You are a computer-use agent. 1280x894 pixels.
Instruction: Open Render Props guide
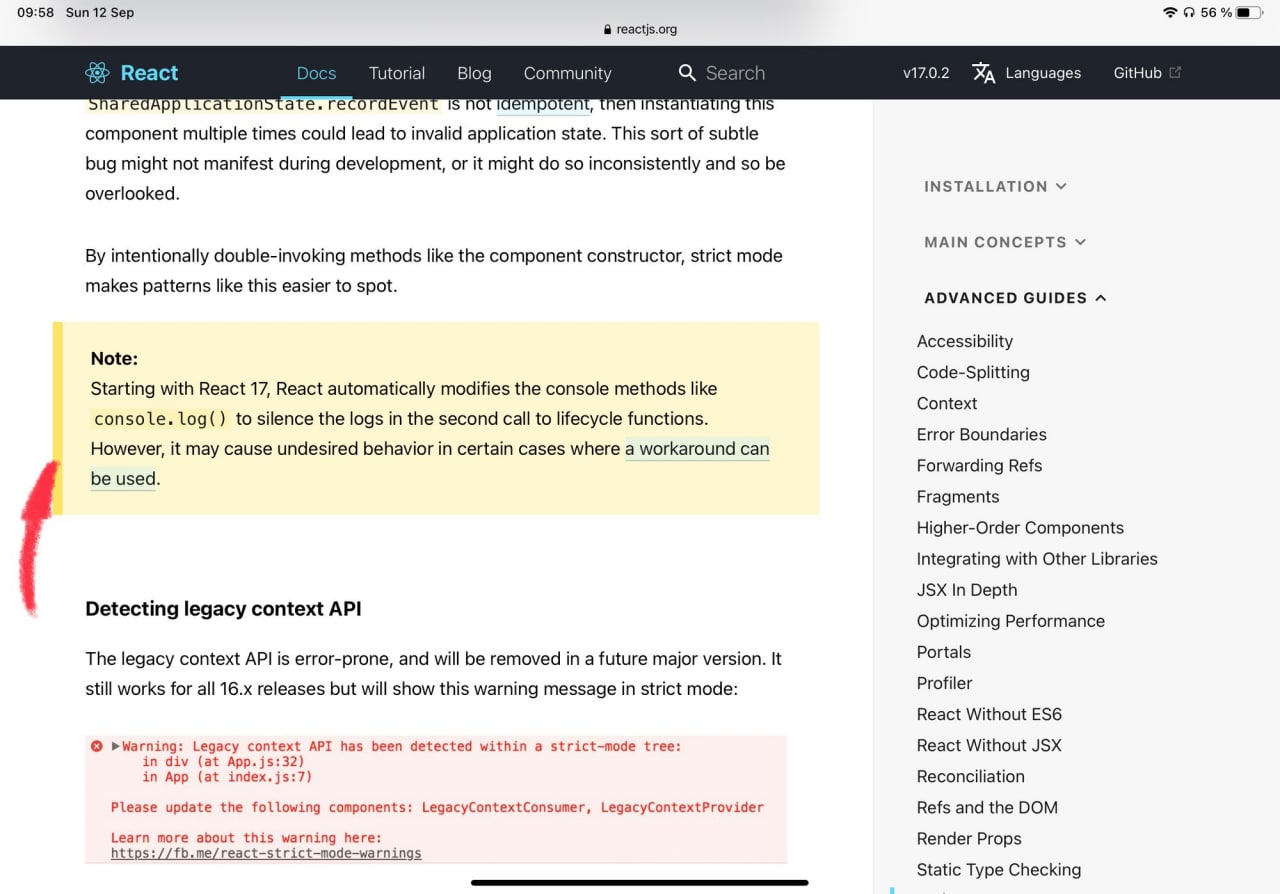pyautogui.click(x=969, y=837)
